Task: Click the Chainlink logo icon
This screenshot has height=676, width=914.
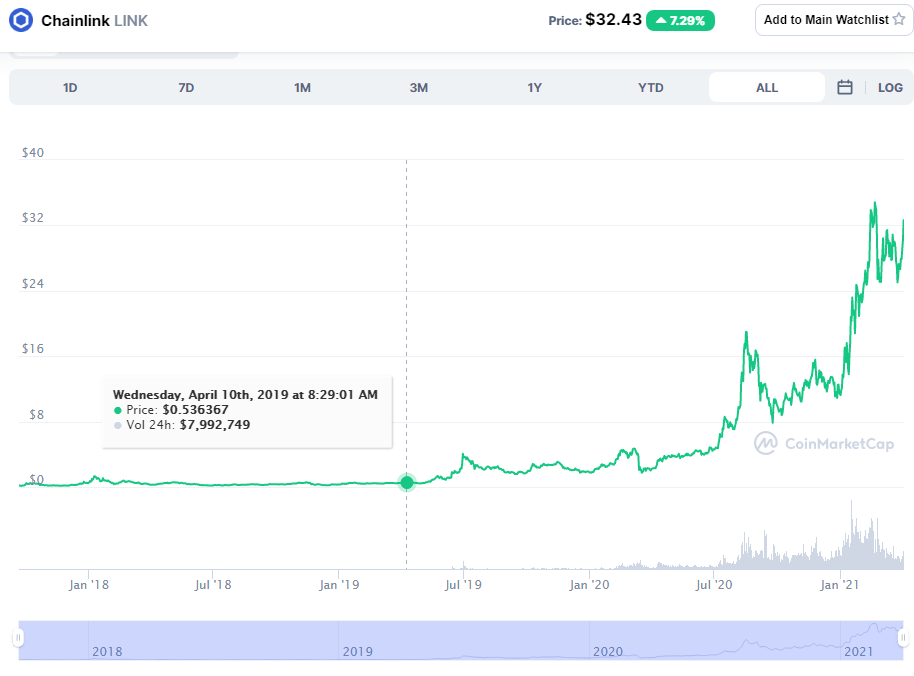Action: click(21, 20)
